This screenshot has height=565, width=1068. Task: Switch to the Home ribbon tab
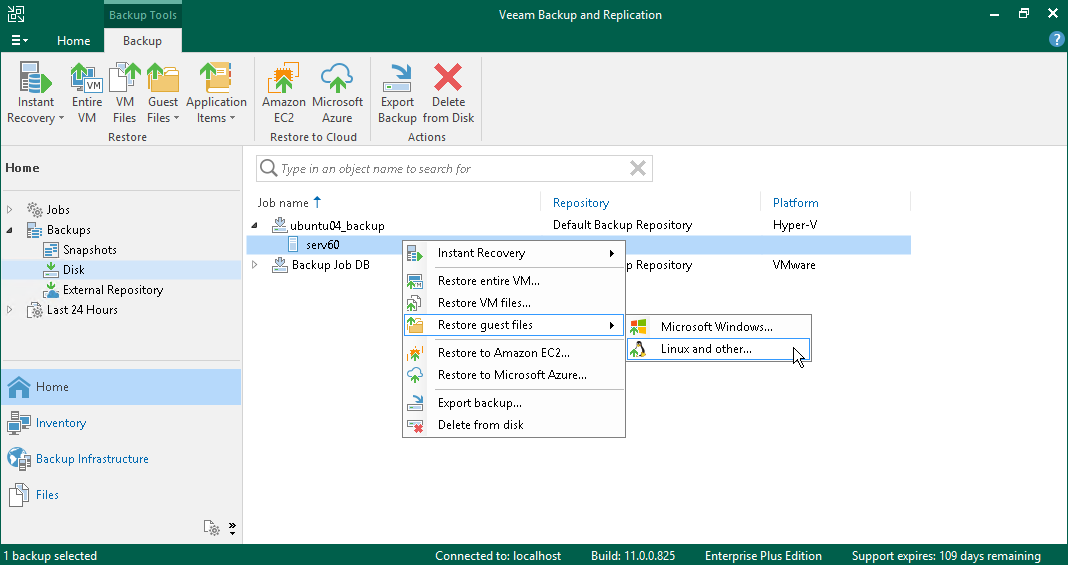click(x=73, y=41)
